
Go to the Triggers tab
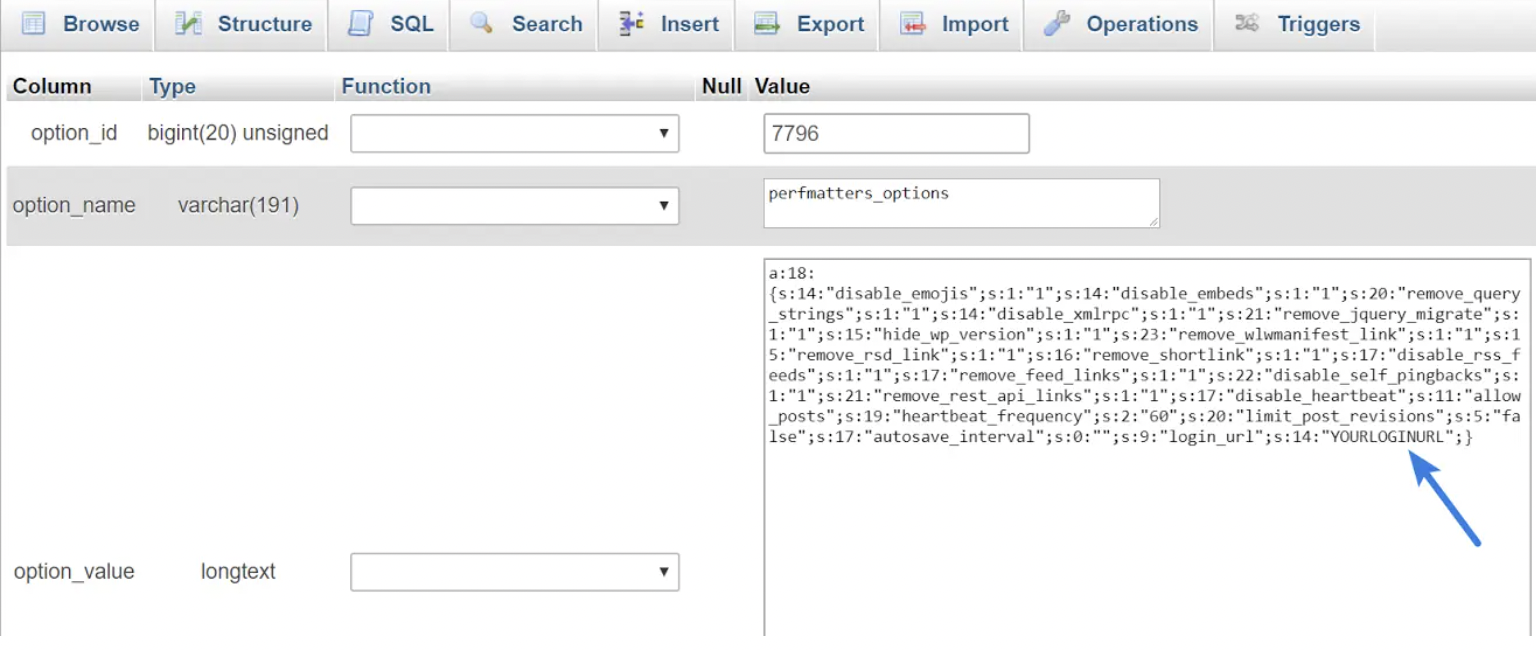[x=1294, y=25]
